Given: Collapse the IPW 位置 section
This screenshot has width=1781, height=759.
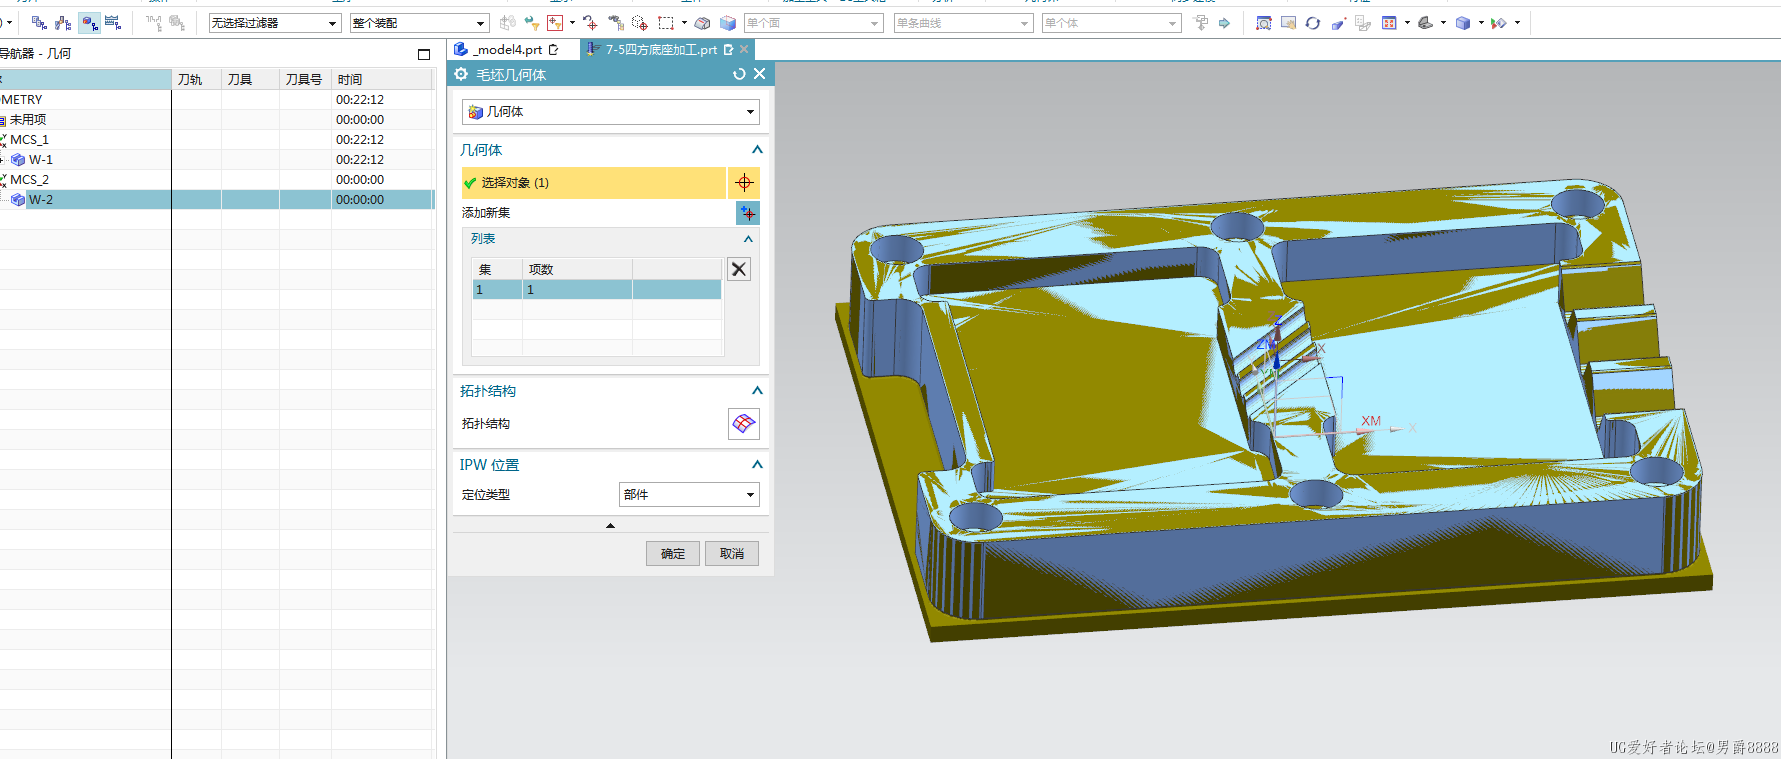Looking at the screenshot, I should (757, 465).
